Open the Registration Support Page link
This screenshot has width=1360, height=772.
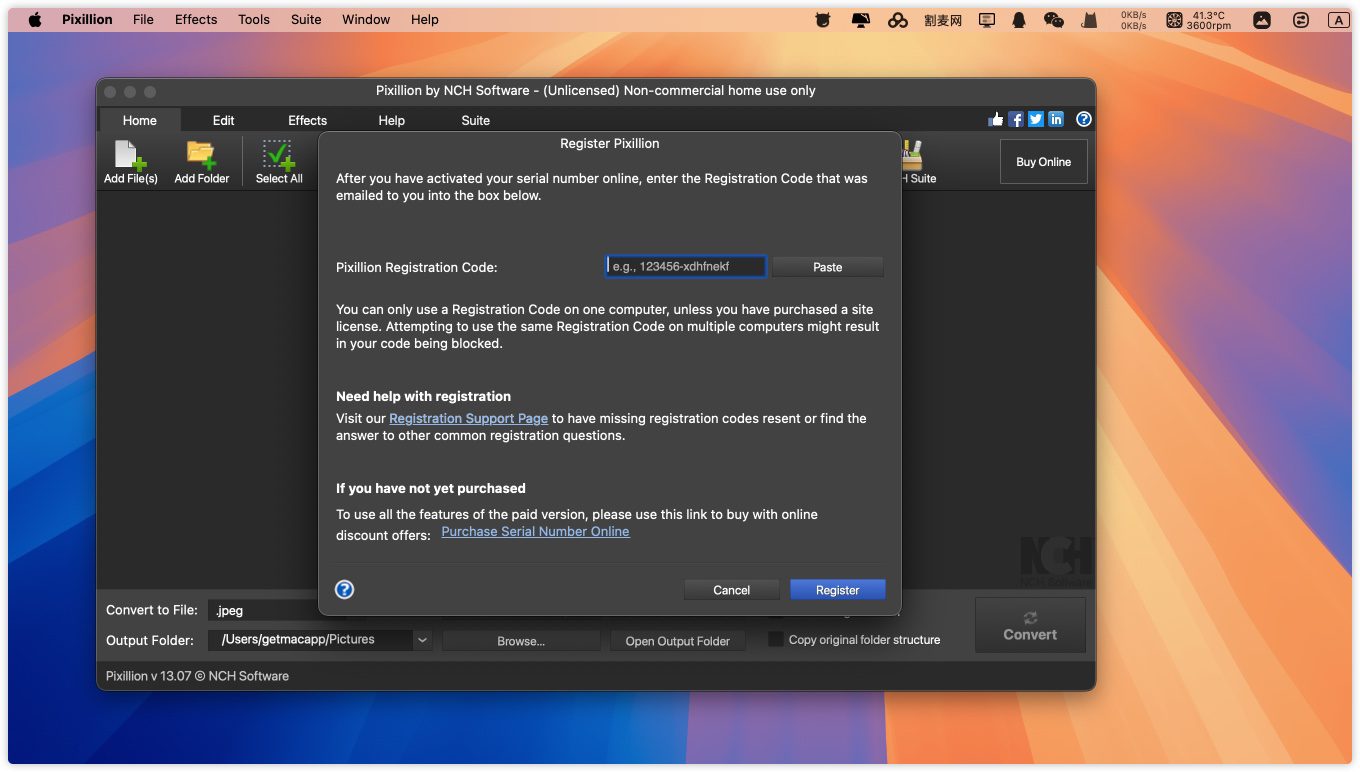click(468, 418)
